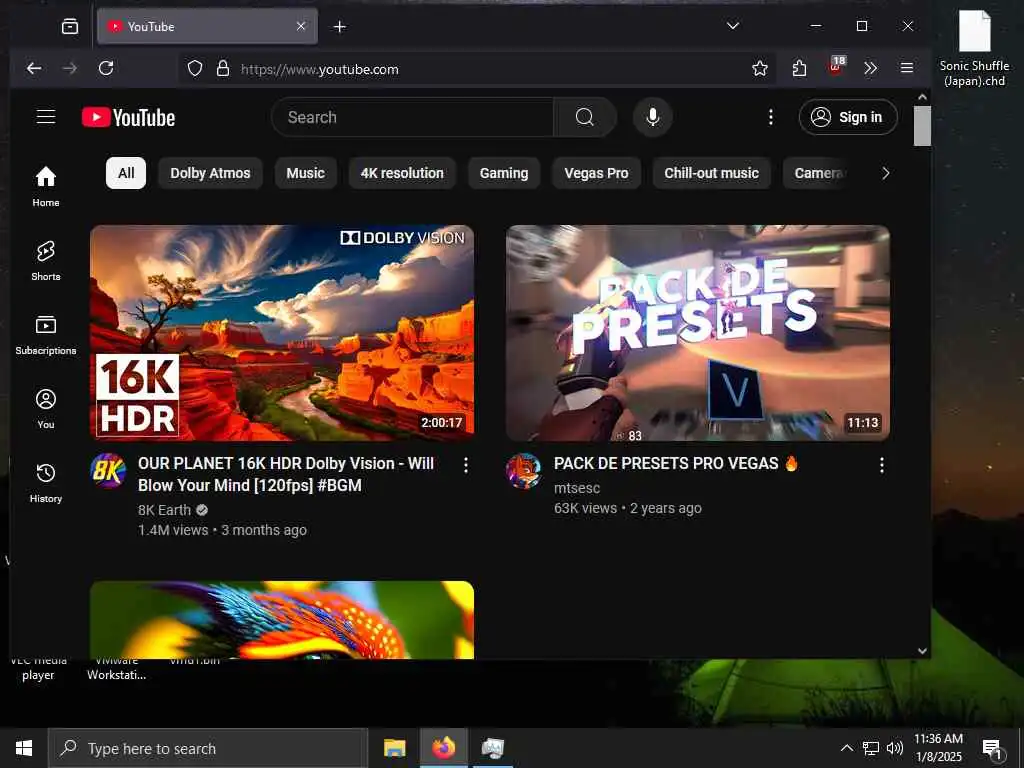Open options for PACK DE PRESETS video
This screenshot has height=768, width=1024.
click(x=882, y=465)
